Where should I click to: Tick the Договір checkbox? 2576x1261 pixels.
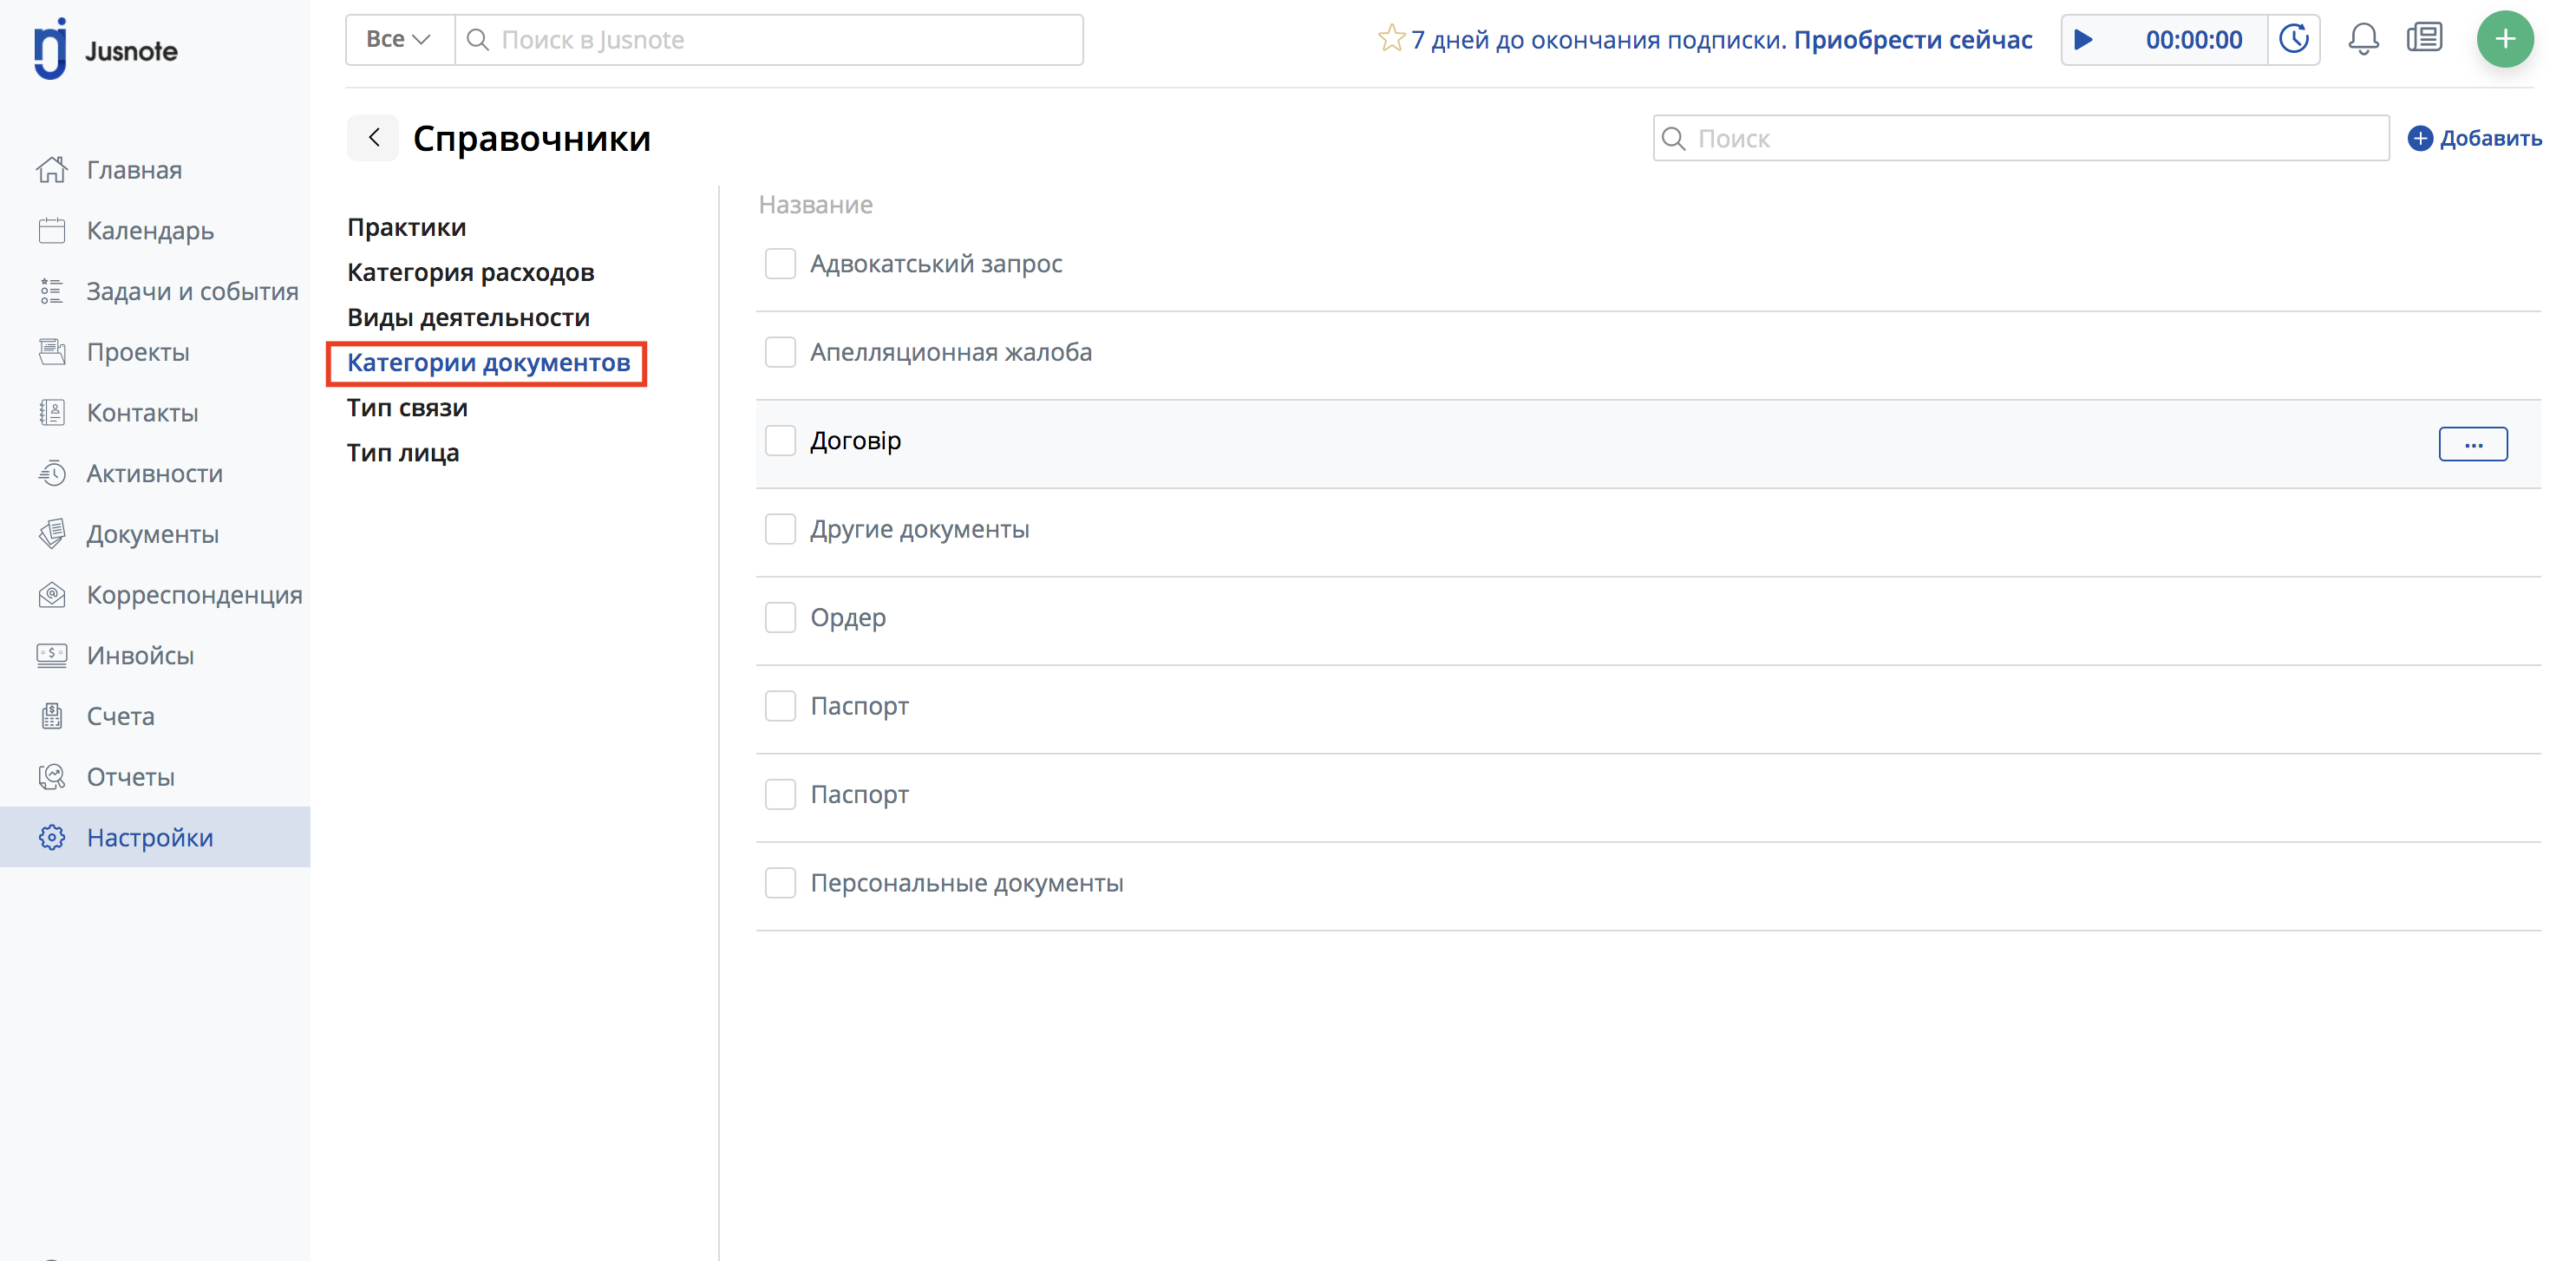(780, 441)
